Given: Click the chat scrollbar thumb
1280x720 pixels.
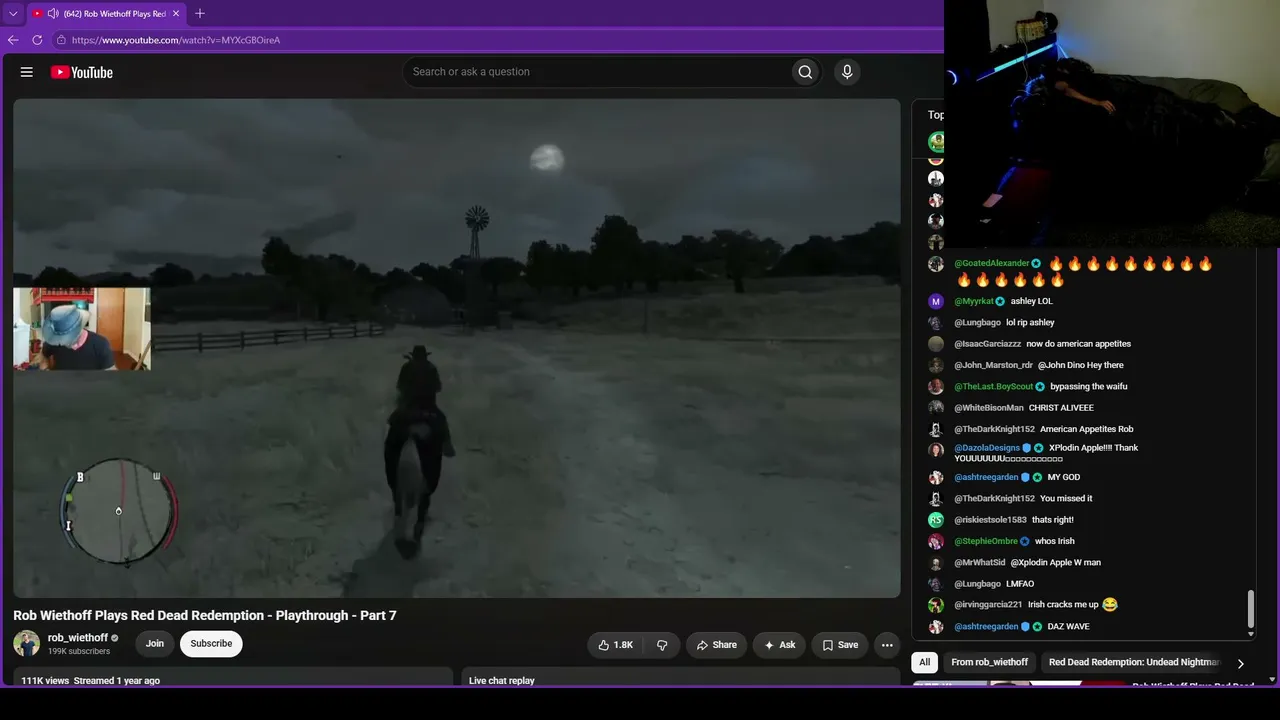Looking at the screenshot, I should tap(1250, 607).
